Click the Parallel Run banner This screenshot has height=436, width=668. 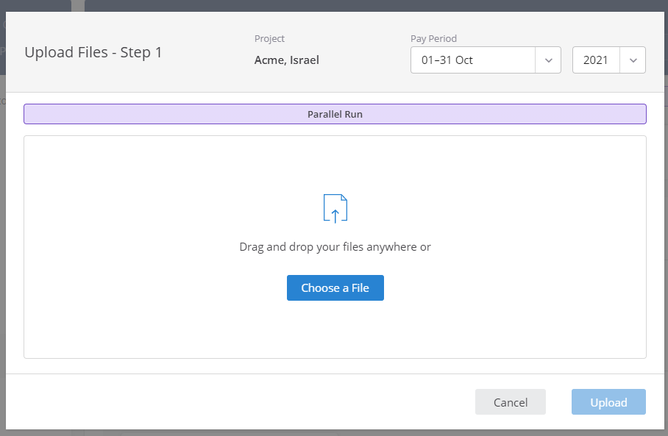point(335,114)
